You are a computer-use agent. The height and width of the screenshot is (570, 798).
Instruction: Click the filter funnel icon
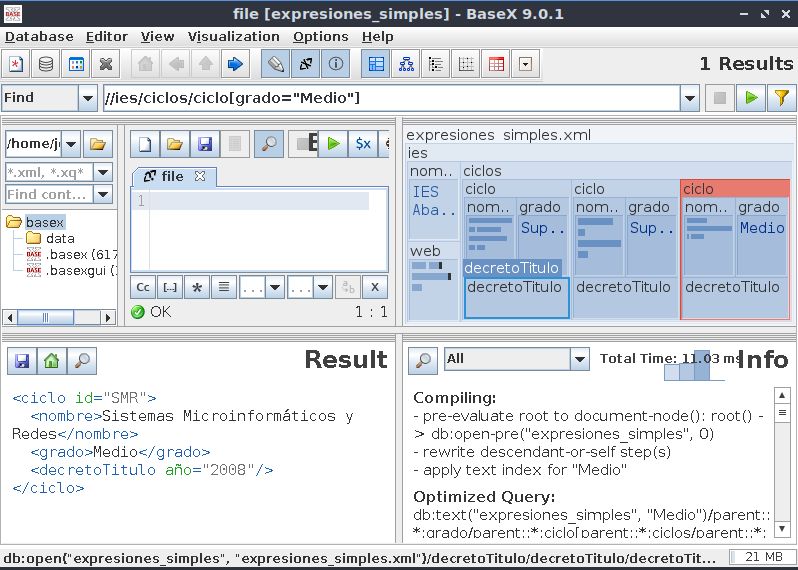(x=780, y=98)
